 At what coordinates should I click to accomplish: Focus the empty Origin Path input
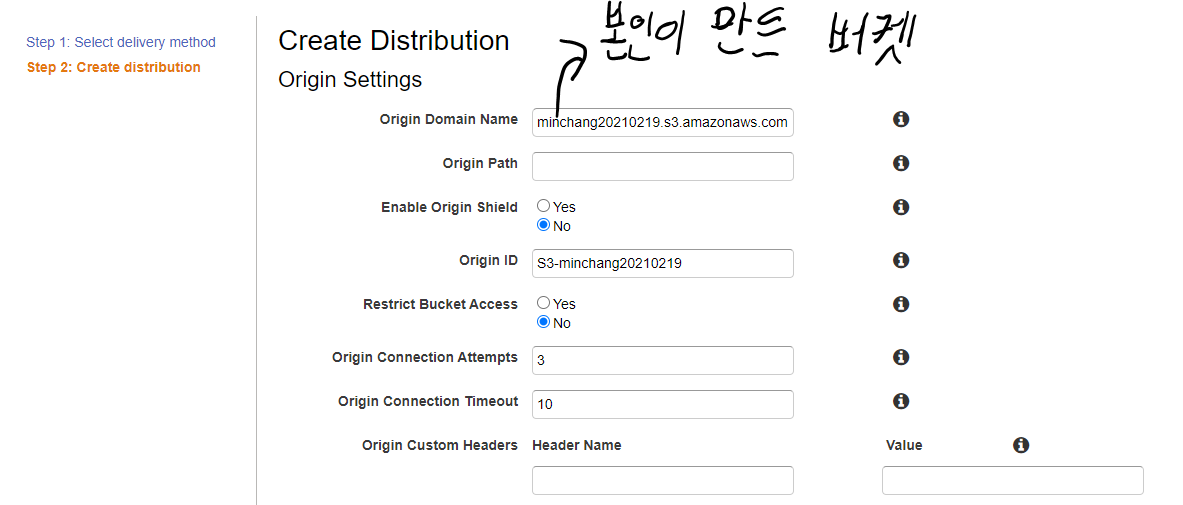coord(662,166)
